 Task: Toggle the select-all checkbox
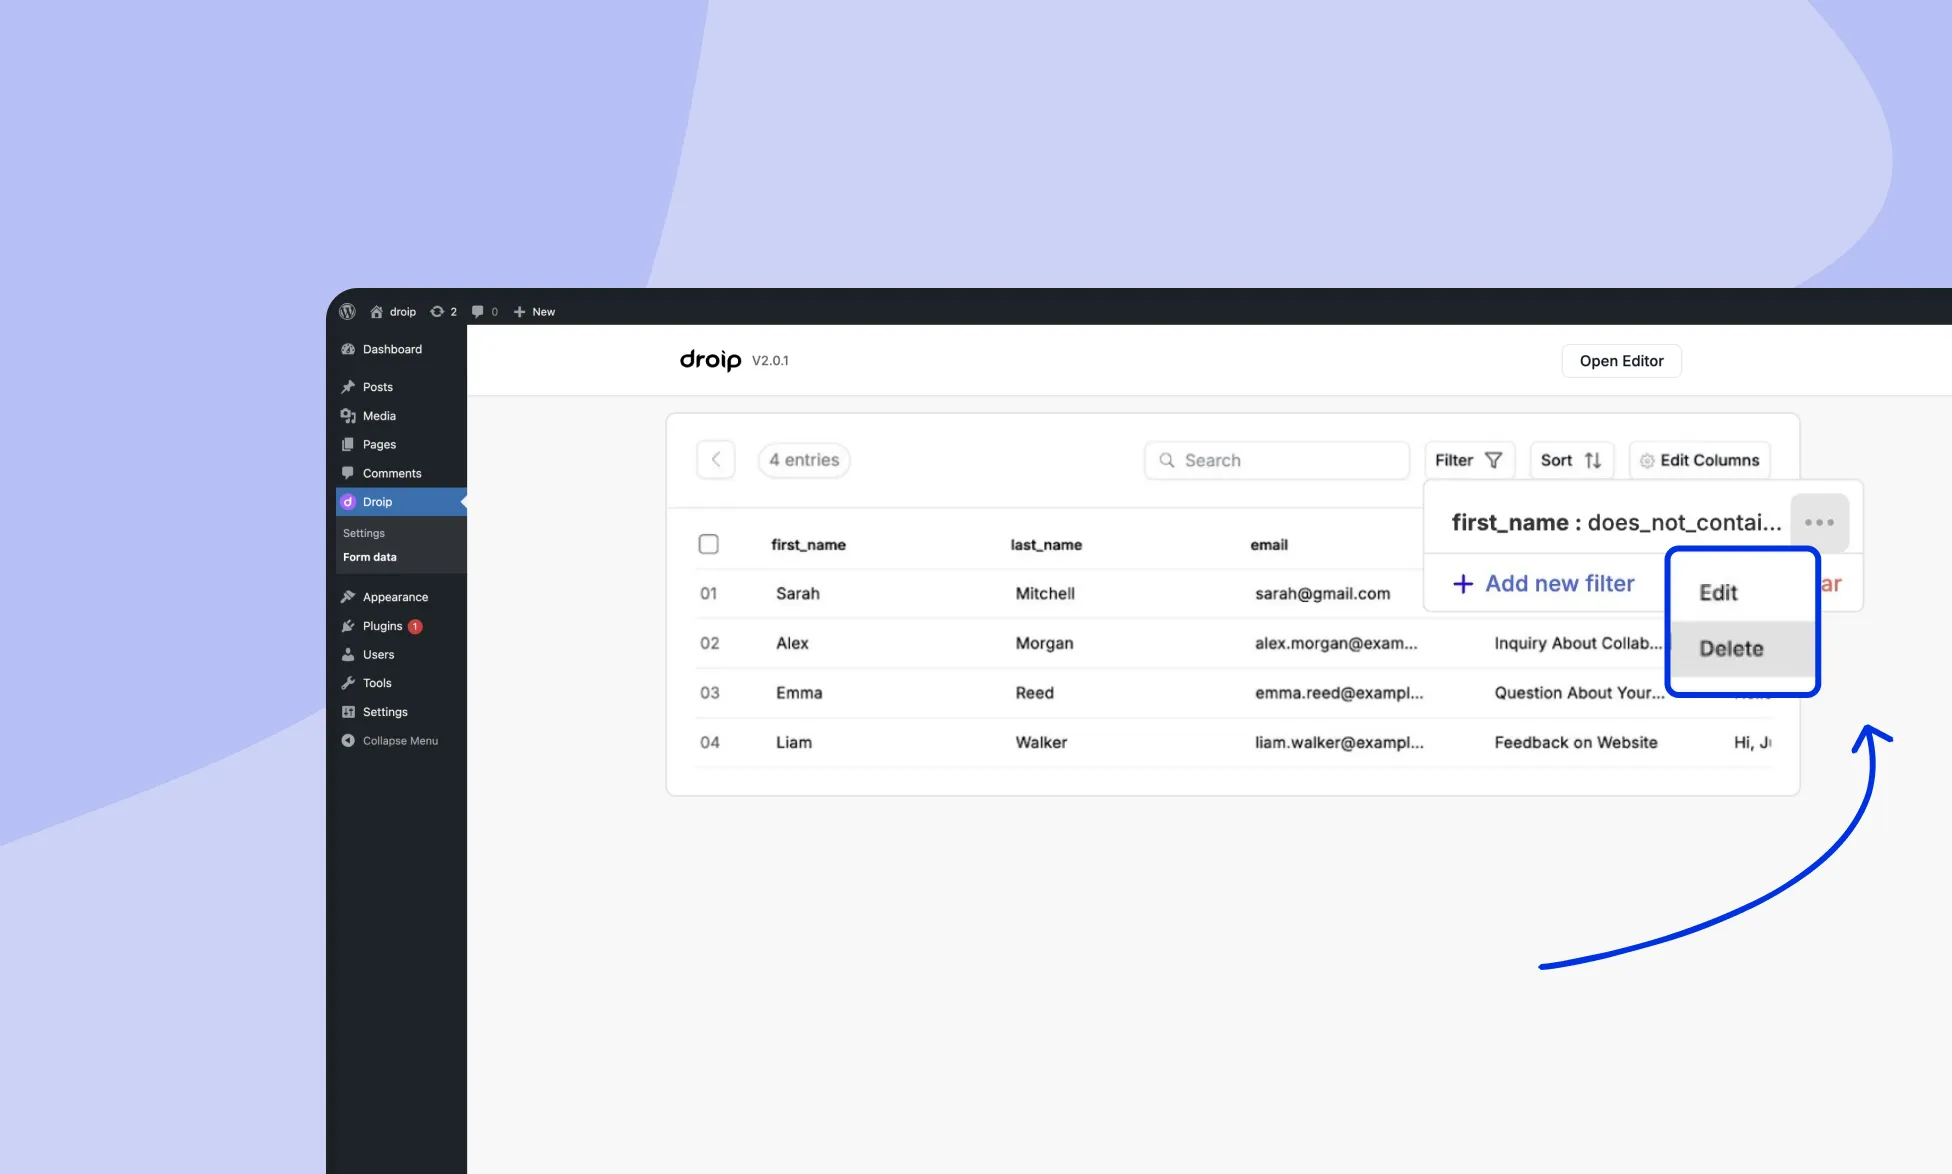708,544
